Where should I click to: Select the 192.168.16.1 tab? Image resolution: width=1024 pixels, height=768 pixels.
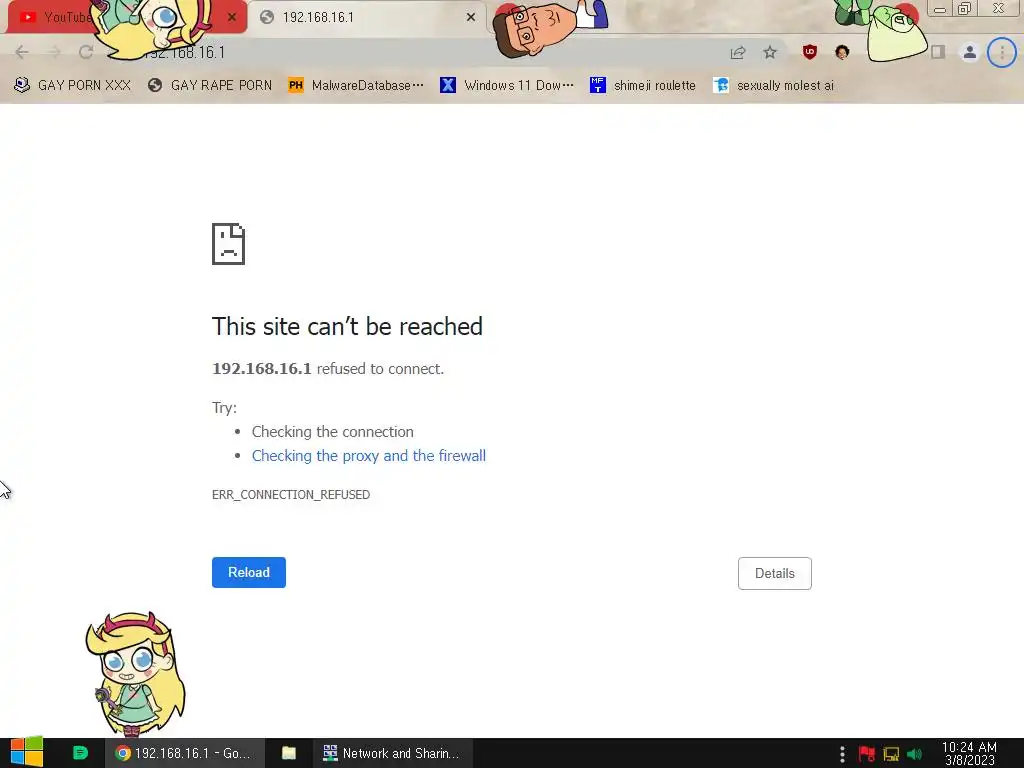(367, 17)
